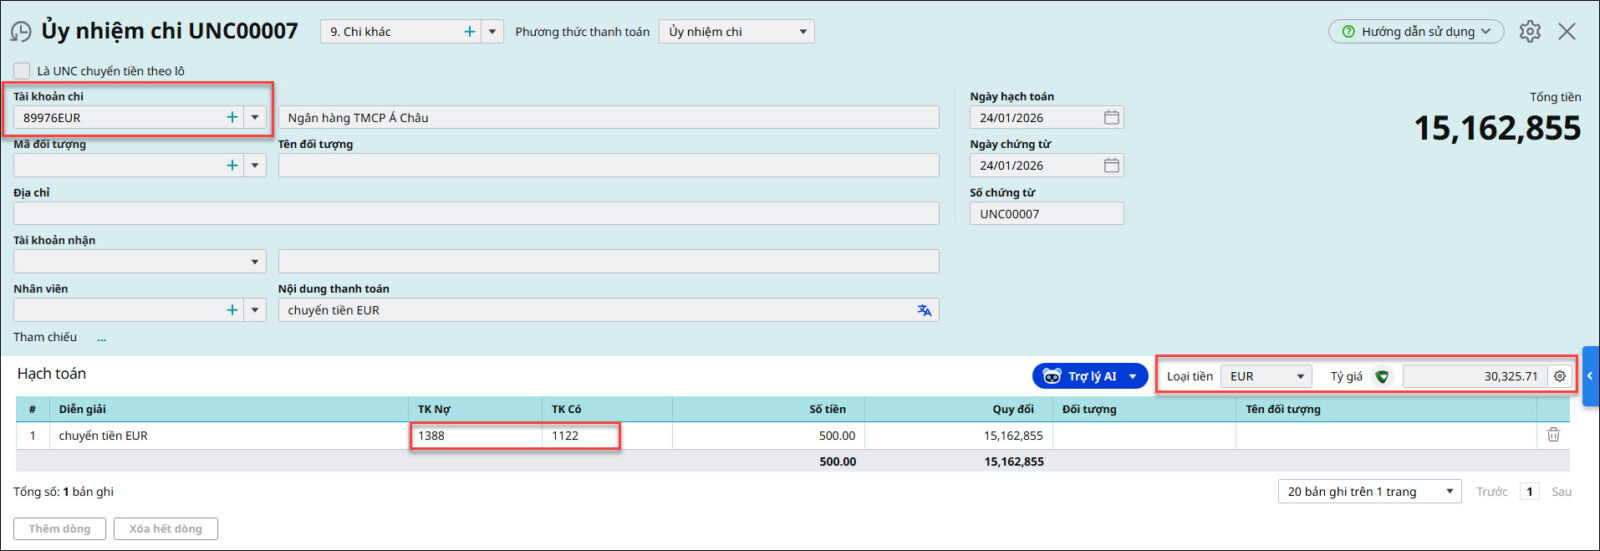Screen dimensions: 1600x551
Task: Click the Số chứng từ input field
Action: click(1045, 214)
